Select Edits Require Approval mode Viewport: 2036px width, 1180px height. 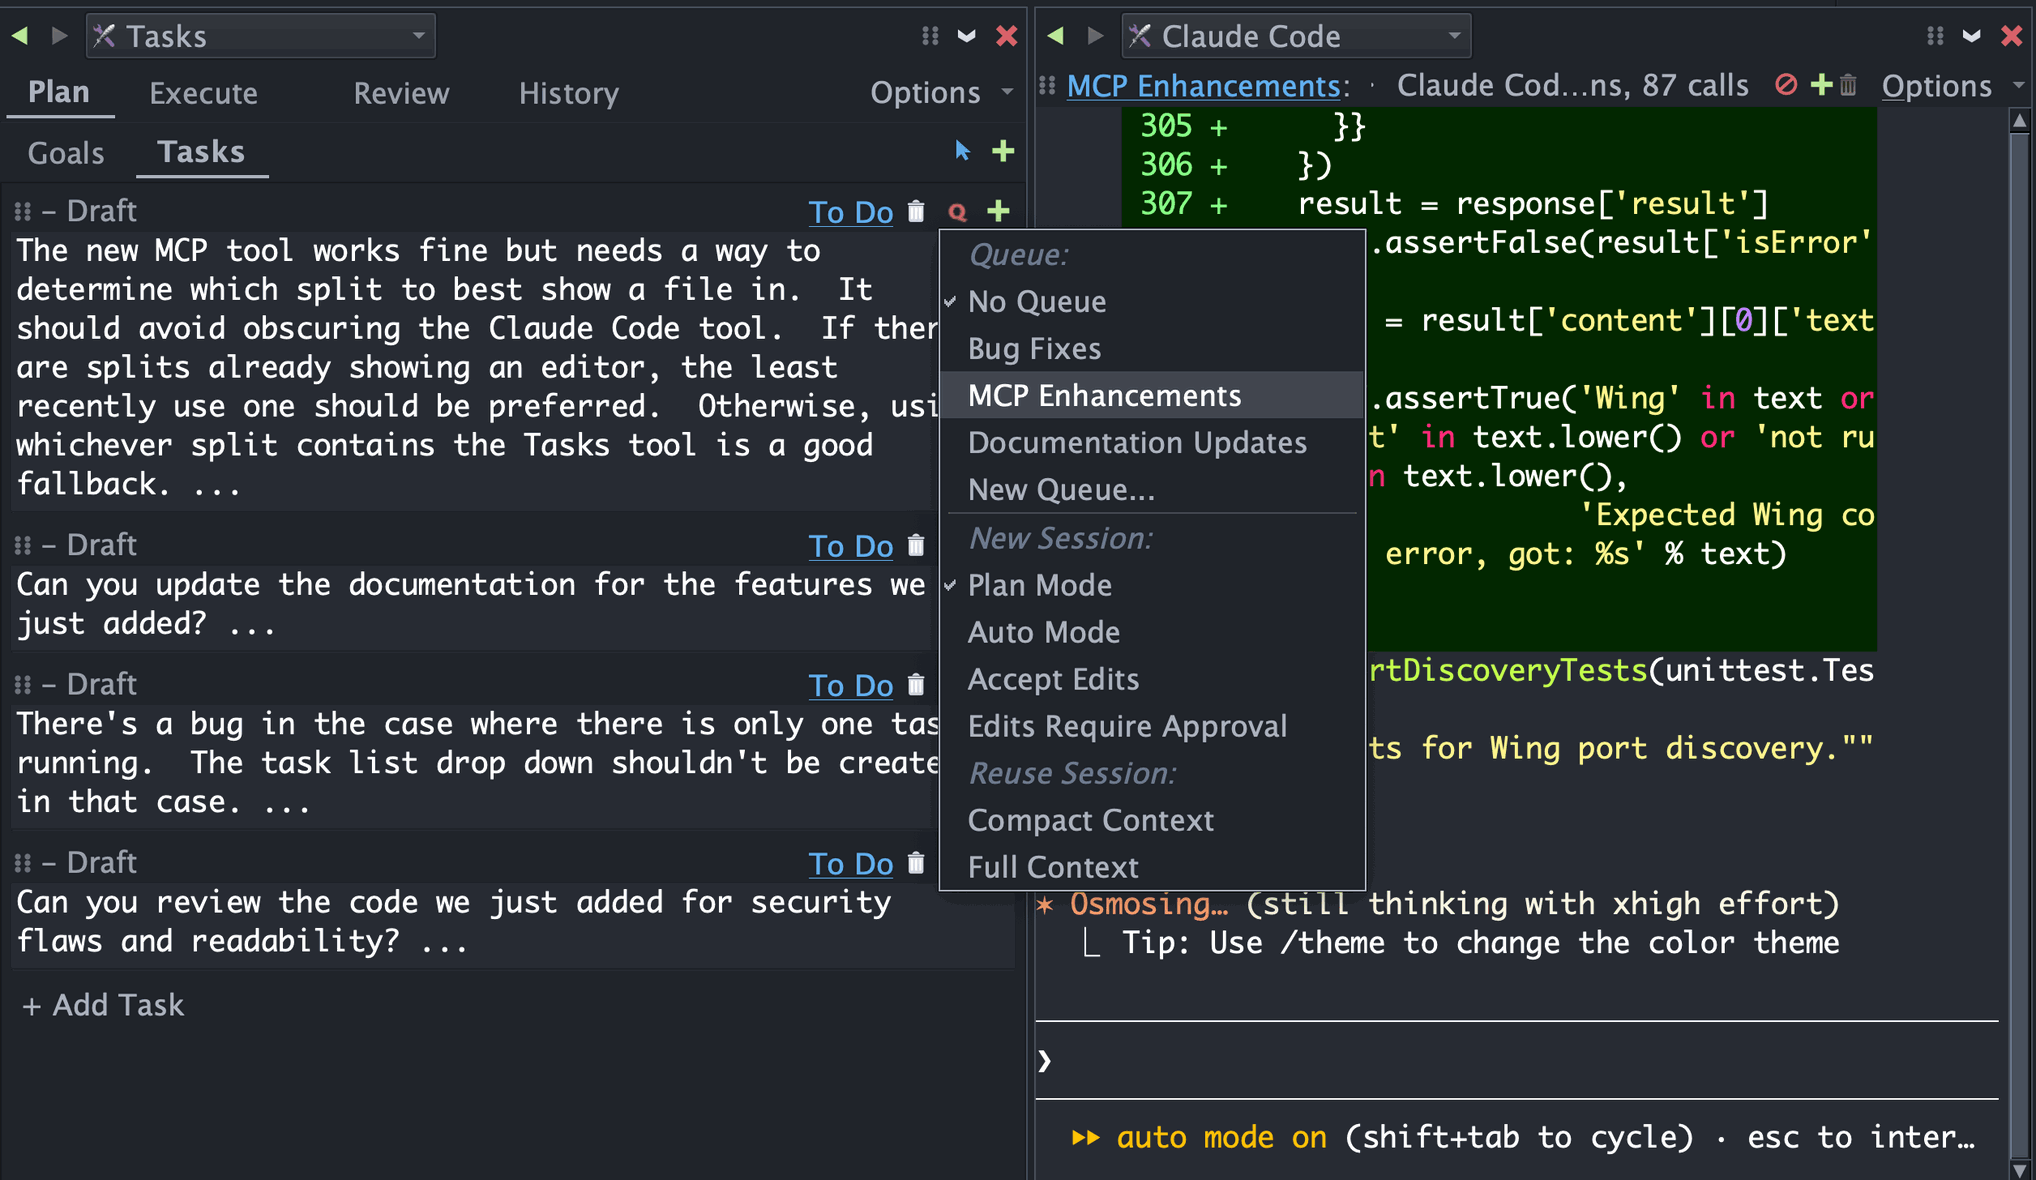[x=1152, y=726]
